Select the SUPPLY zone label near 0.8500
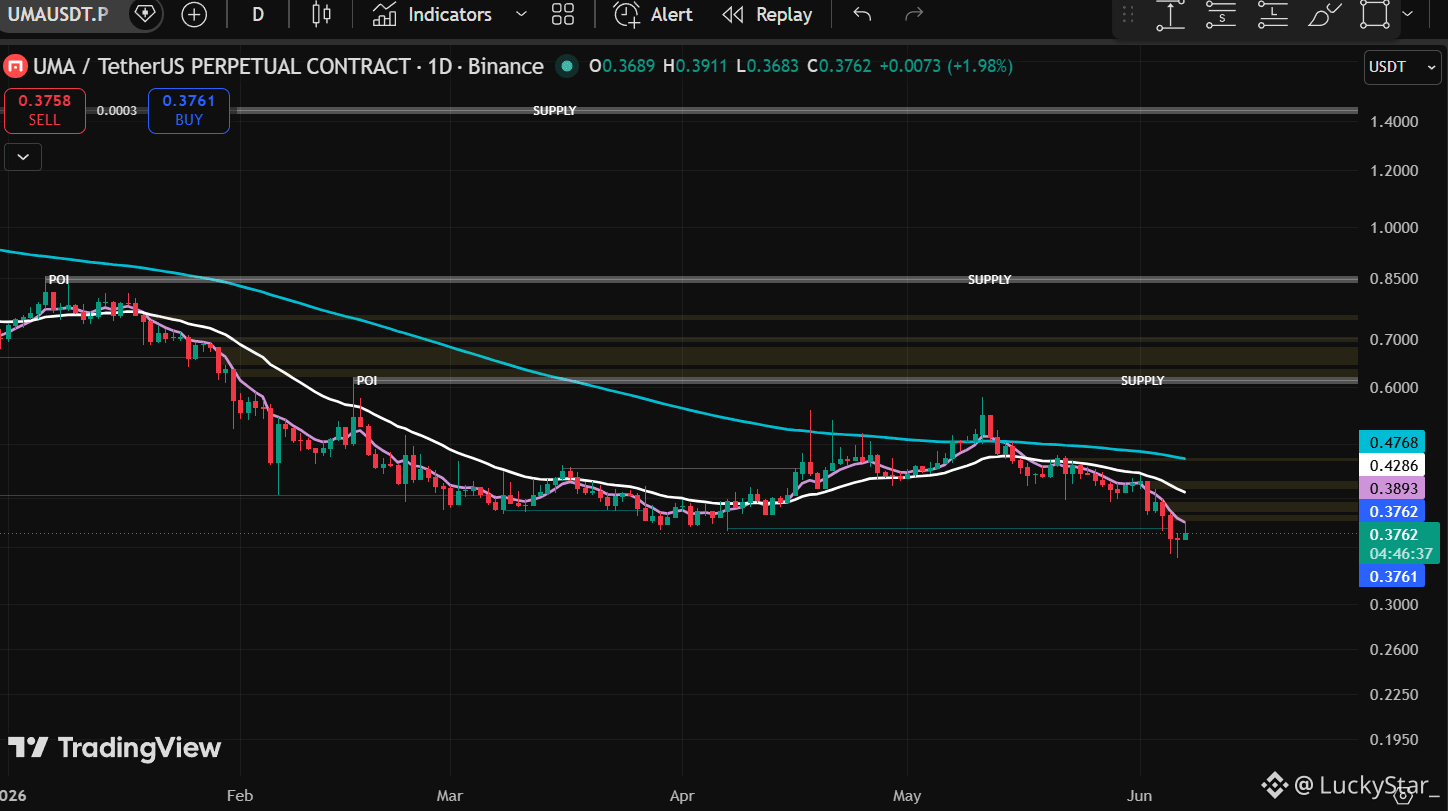This screenshot has height=811, width=1448. [990, 280]
